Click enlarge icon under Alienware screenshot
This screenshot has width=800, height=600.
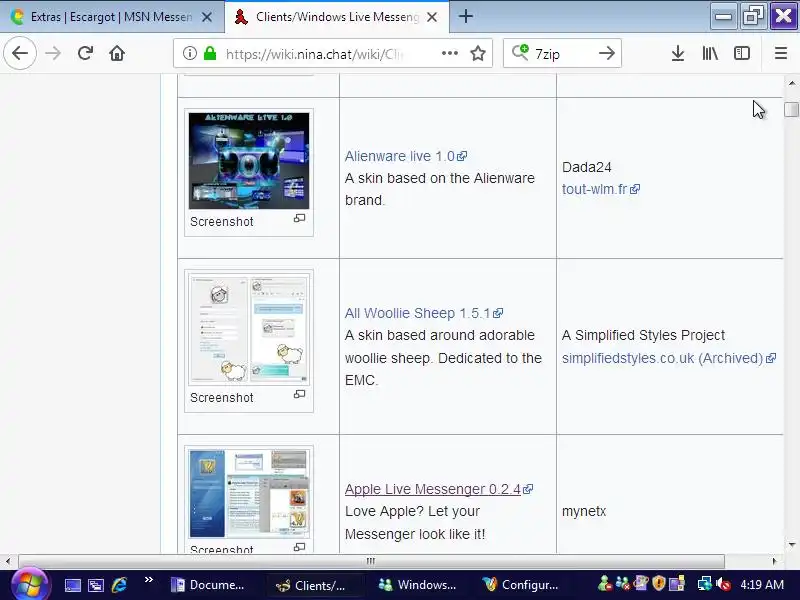[x=299, y=218]
